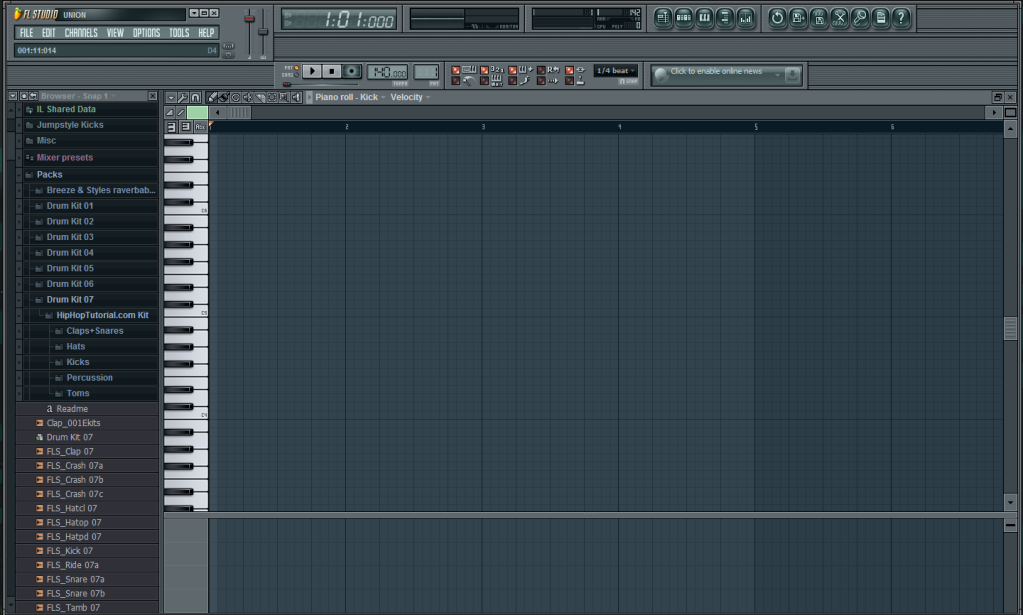Click the Play button in transport
Viewport: 1023px width, 615px height.
click(312, 71)
